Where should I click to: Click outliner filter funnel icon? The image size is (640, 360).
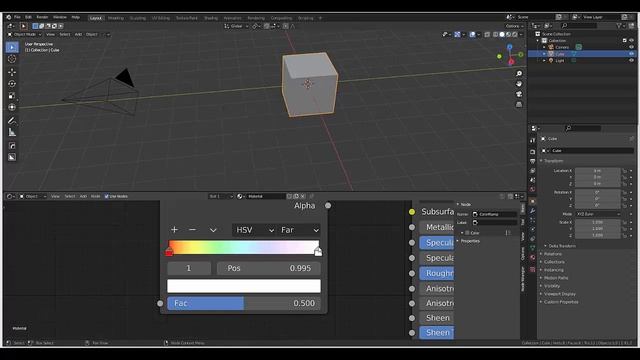620,26
